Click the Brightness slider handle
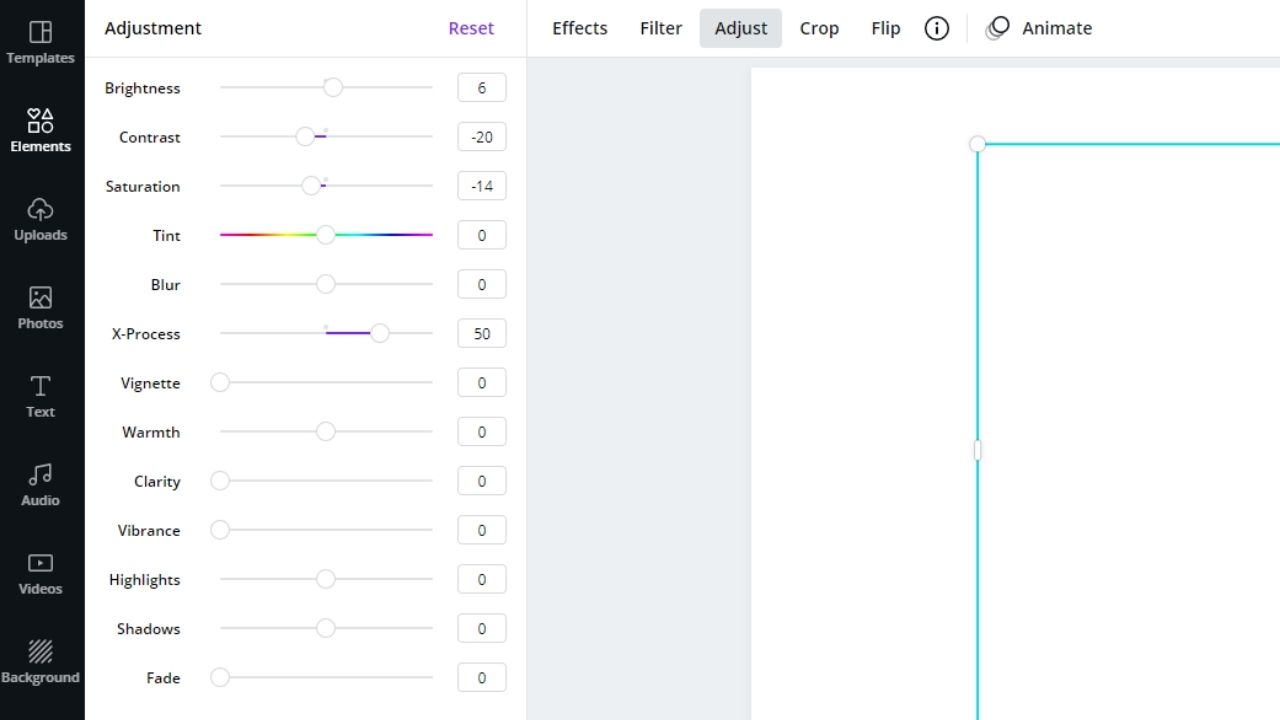1280x720 pixels. click(x=333, y=88)
